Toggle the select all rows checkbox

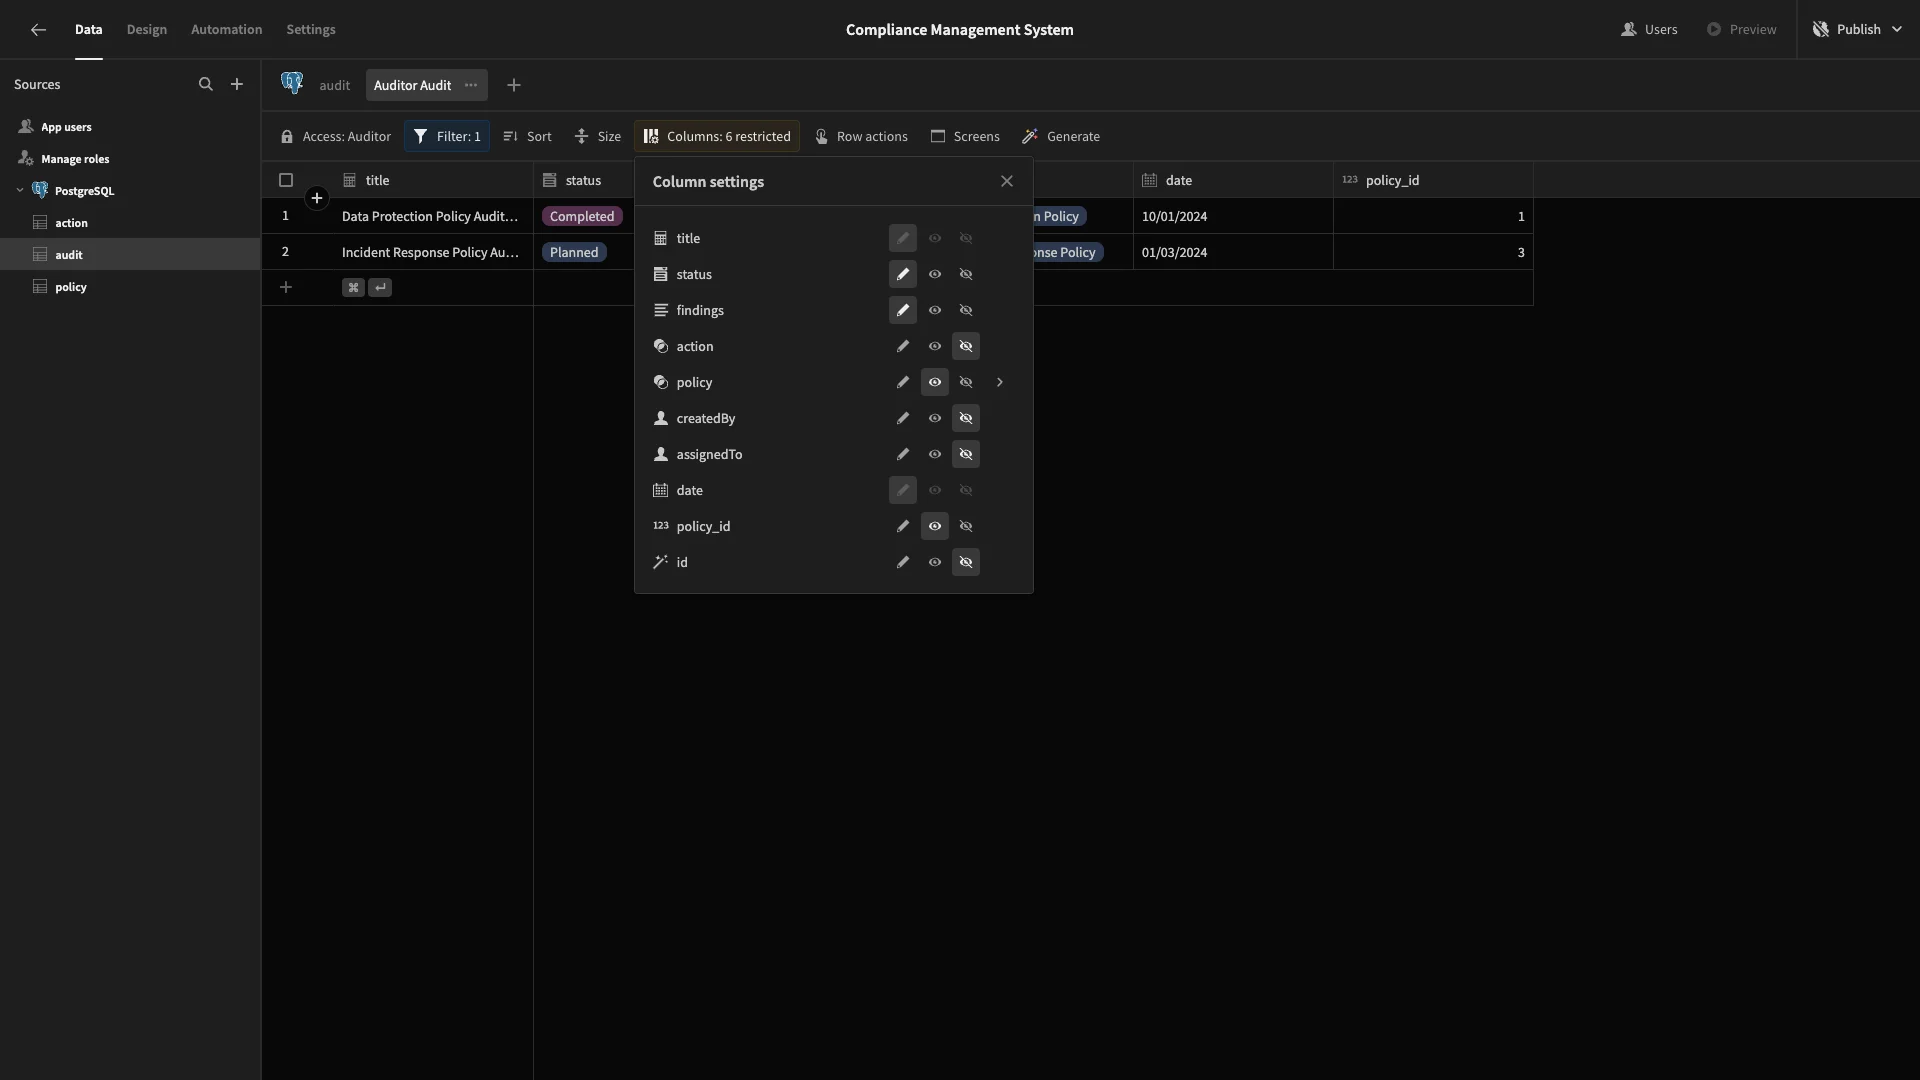pos(286,180)
